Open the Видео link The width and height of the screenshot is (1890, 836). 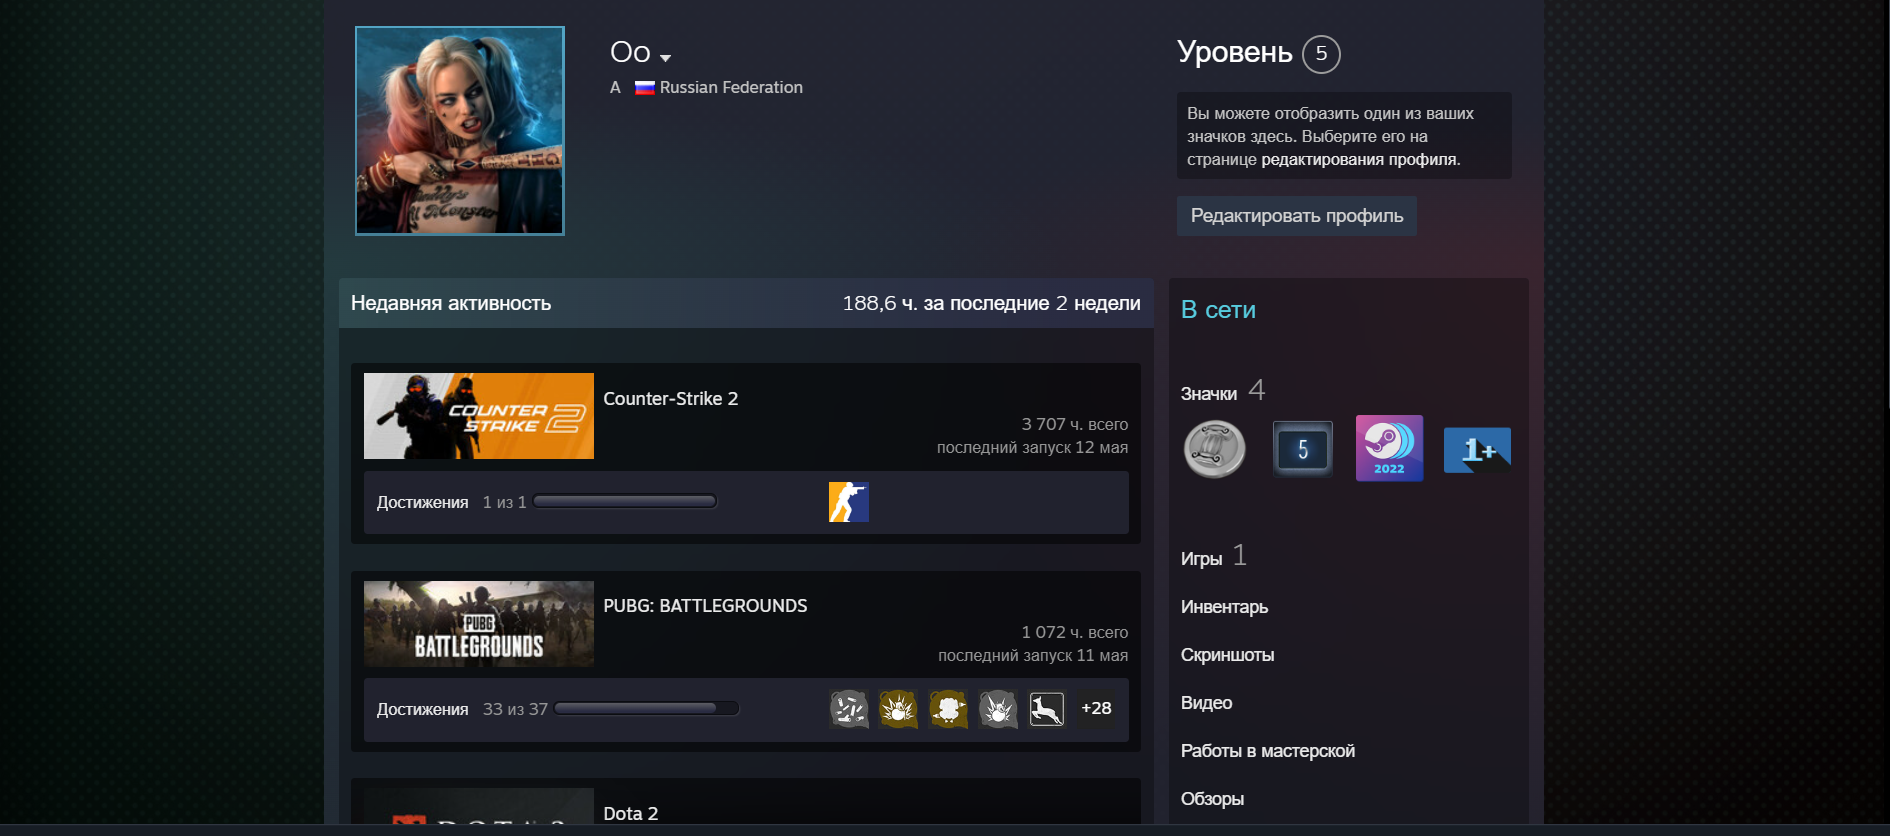1206,703
